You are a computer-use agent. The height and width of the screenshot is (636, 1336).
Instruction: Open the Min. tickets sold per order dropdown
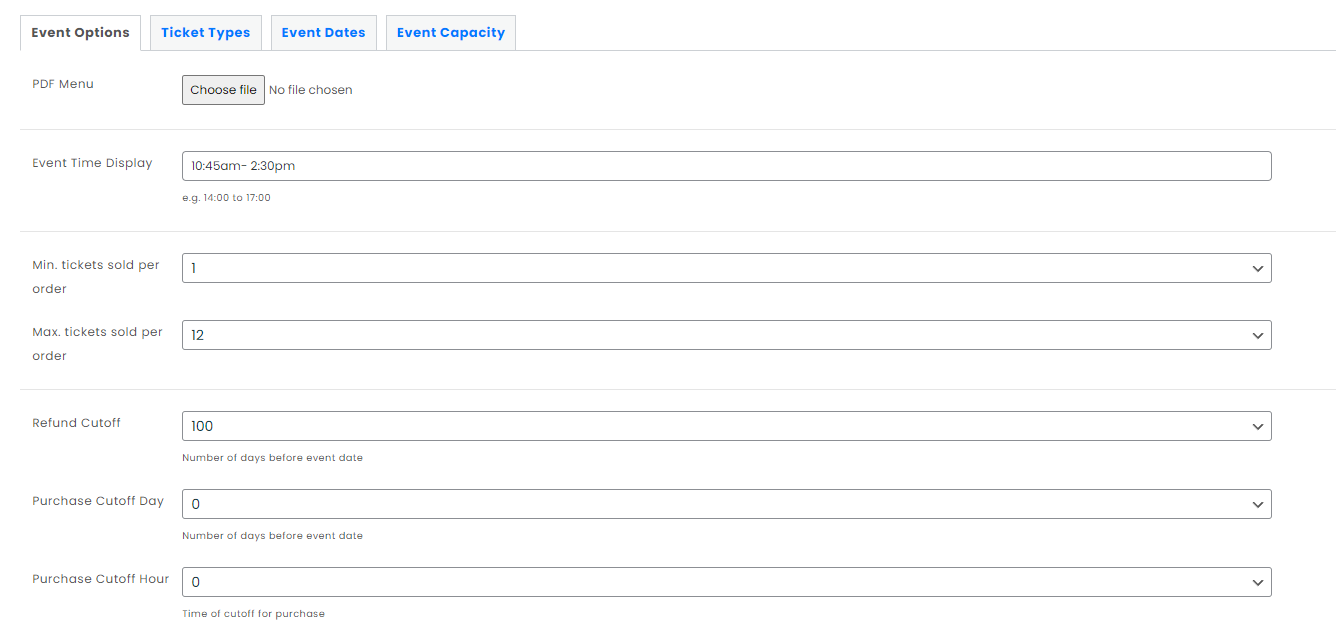coord(726,268)
